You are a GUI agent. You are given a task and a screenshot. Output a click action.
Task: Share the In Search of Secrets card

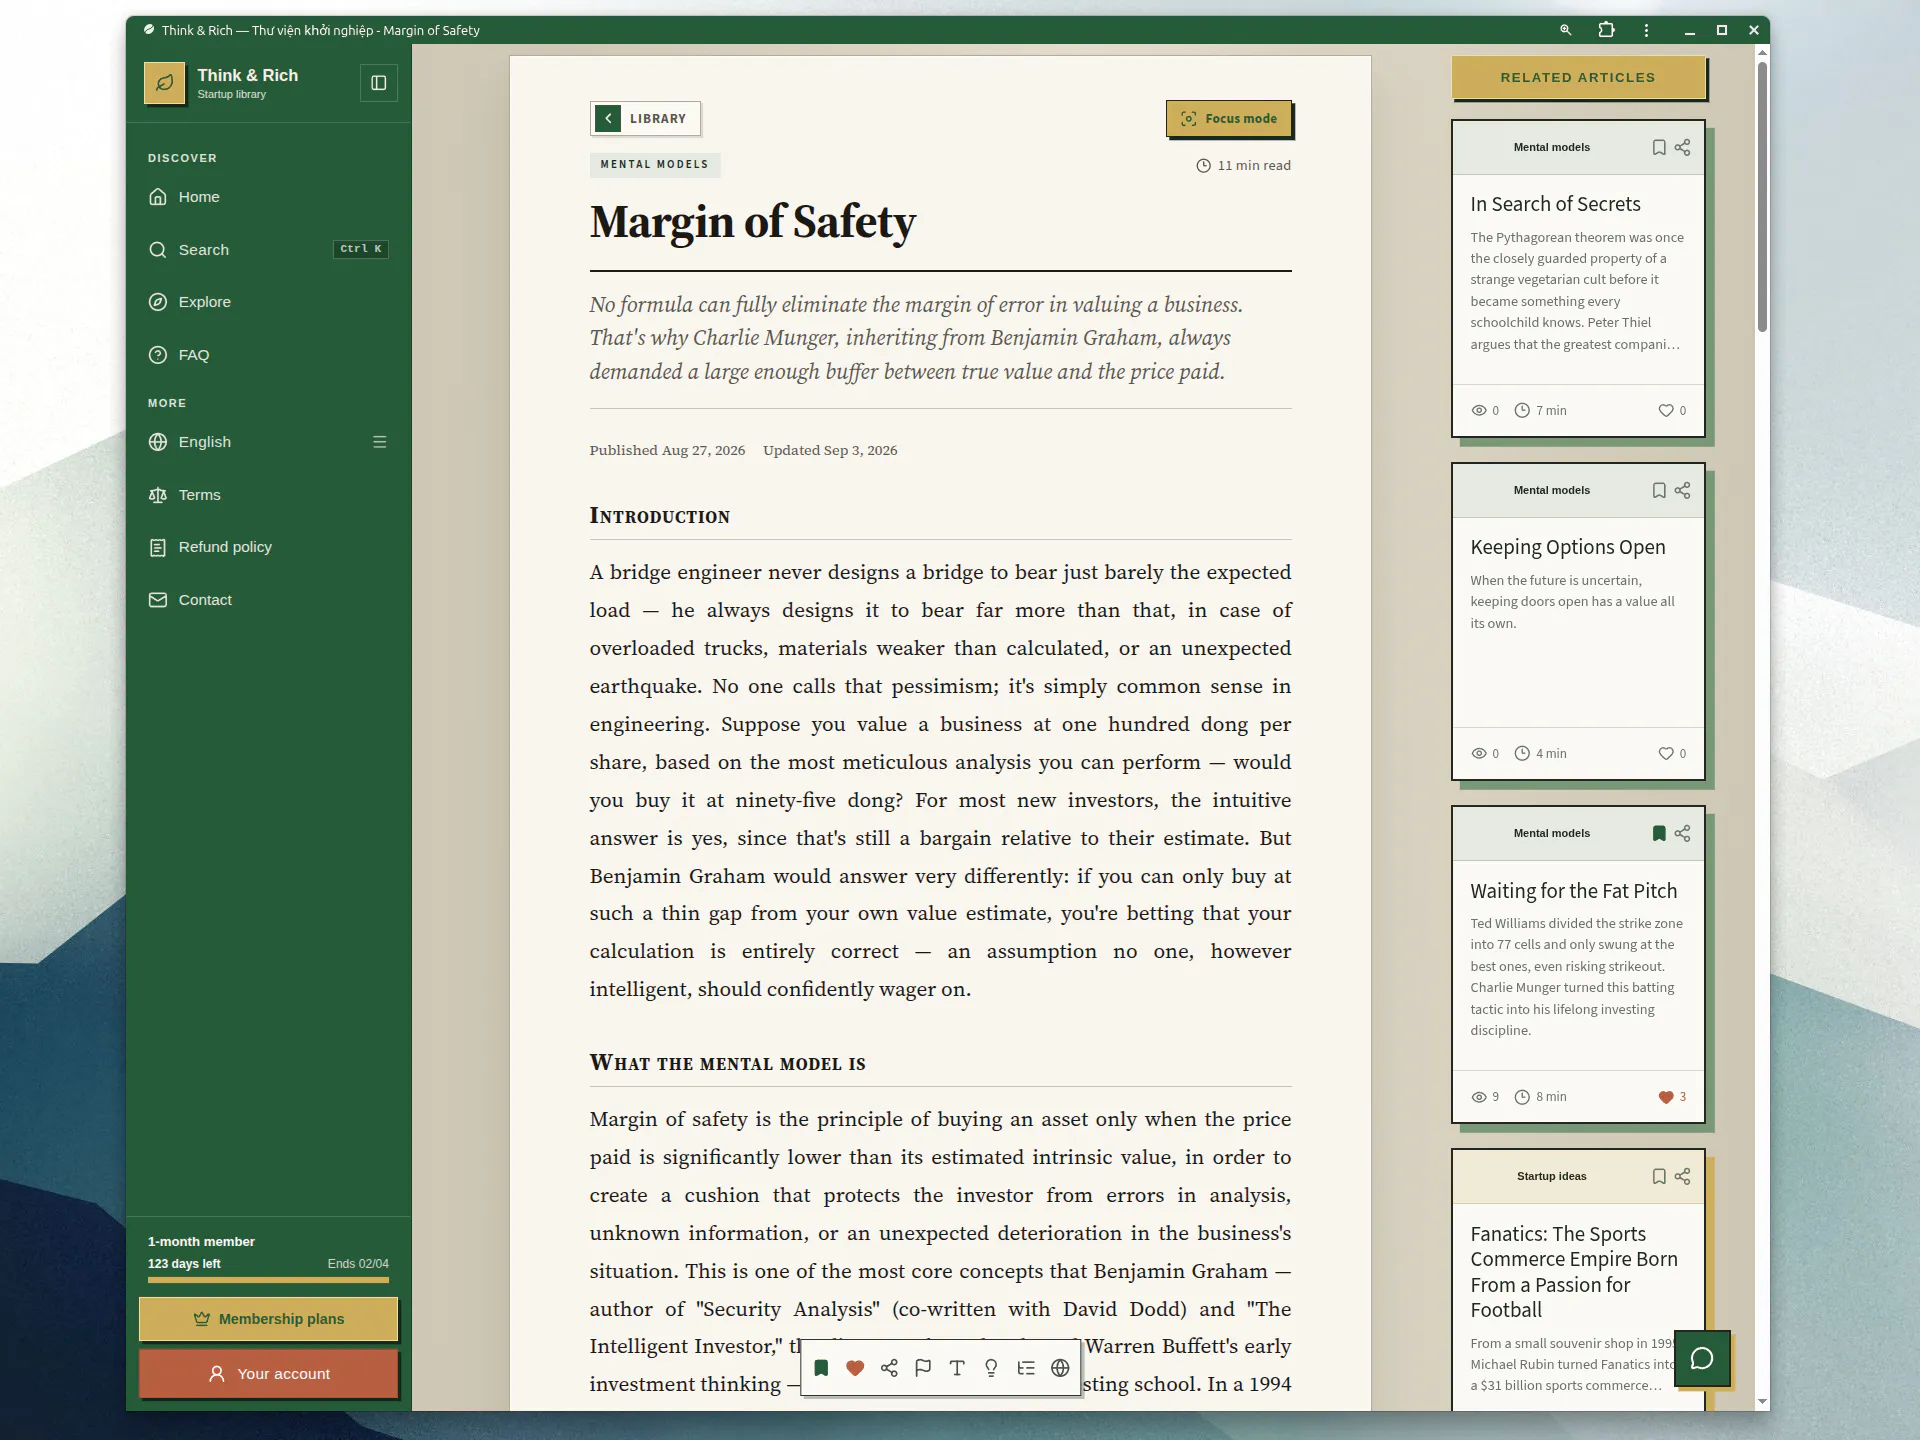[1683, 147]
